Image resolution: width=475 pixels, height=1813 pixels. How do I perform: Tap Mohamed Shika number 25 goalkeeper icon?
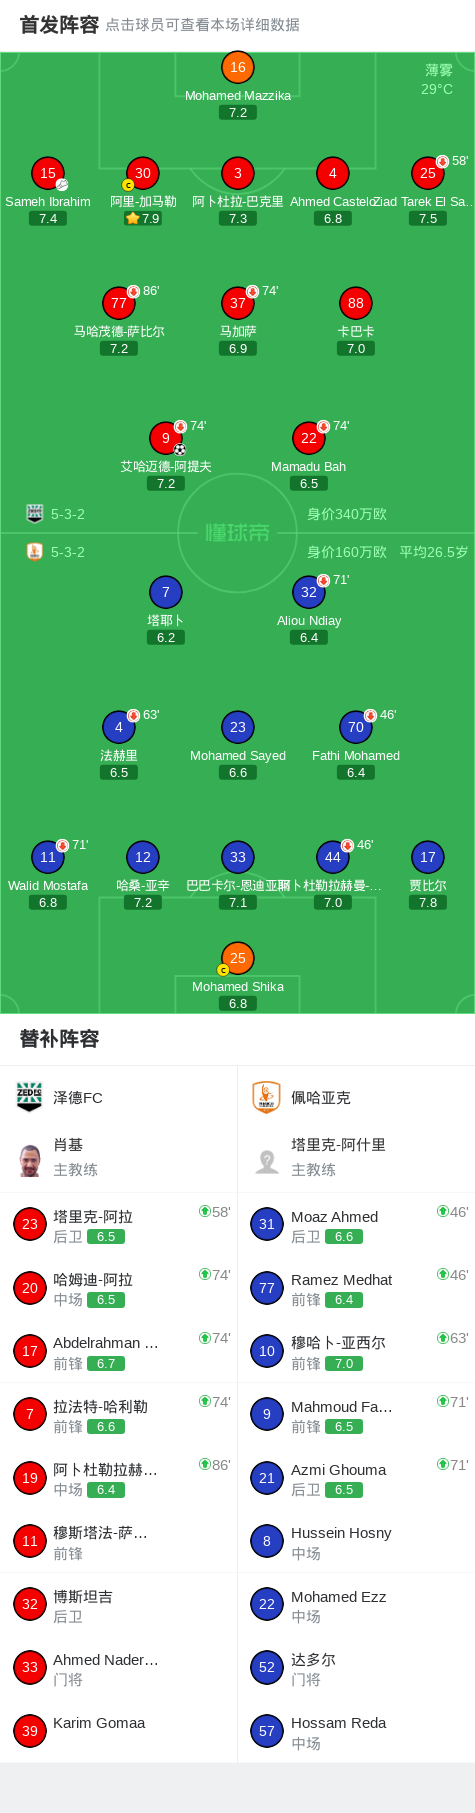(238, 958)
